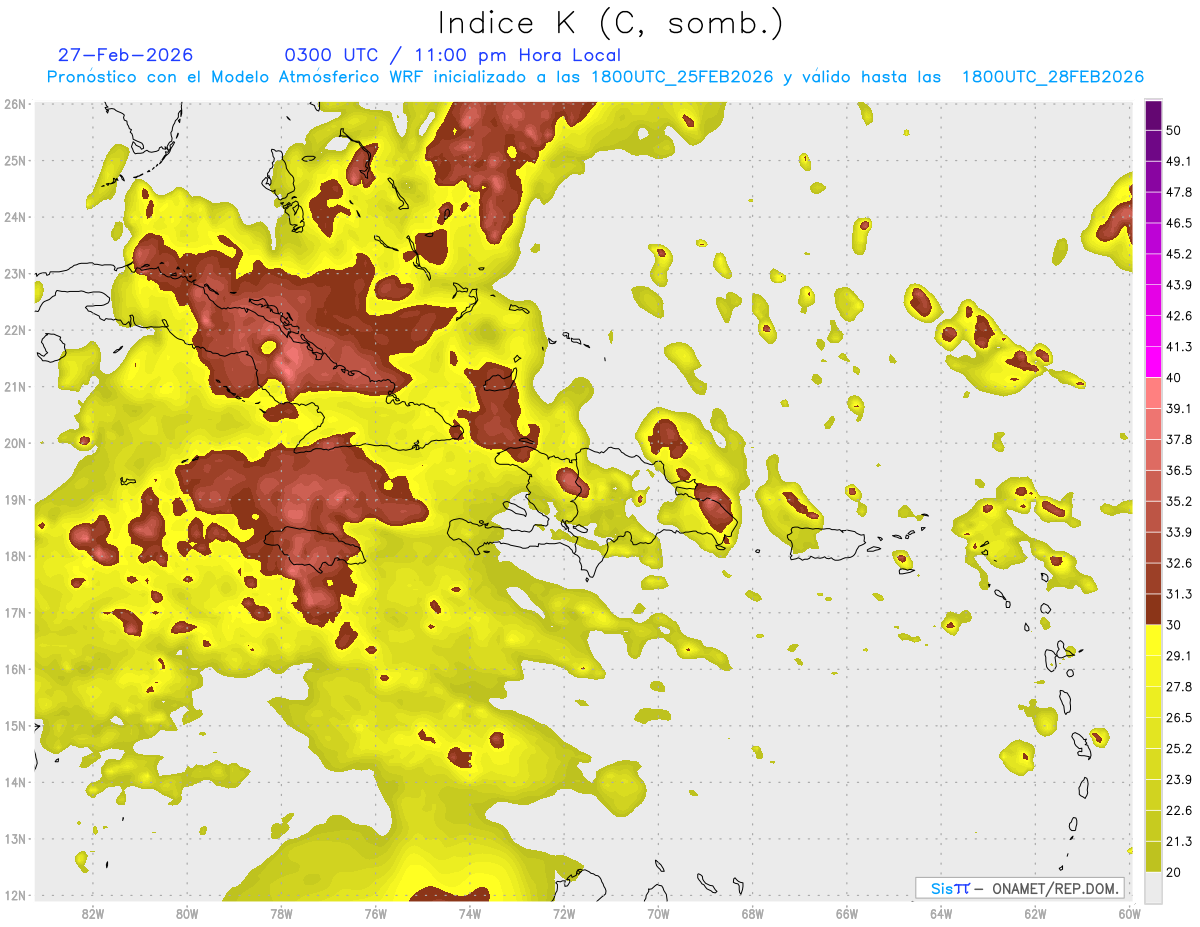This screenshot has width=1200, height=927.
Task: Select scale value '32.6'
Action: [x=1179, y=563]
